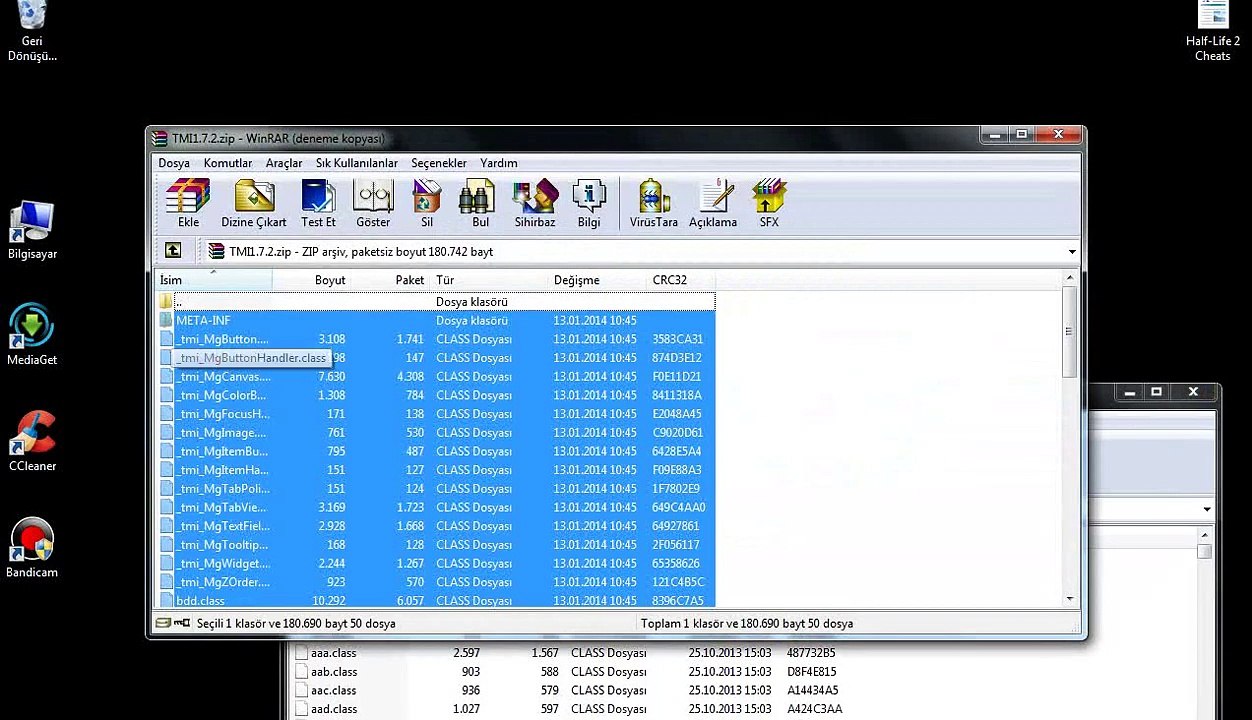This screenshot has height=720, width=1252.
Task: Click the Sil delete icon
Action: pos(427,203)
